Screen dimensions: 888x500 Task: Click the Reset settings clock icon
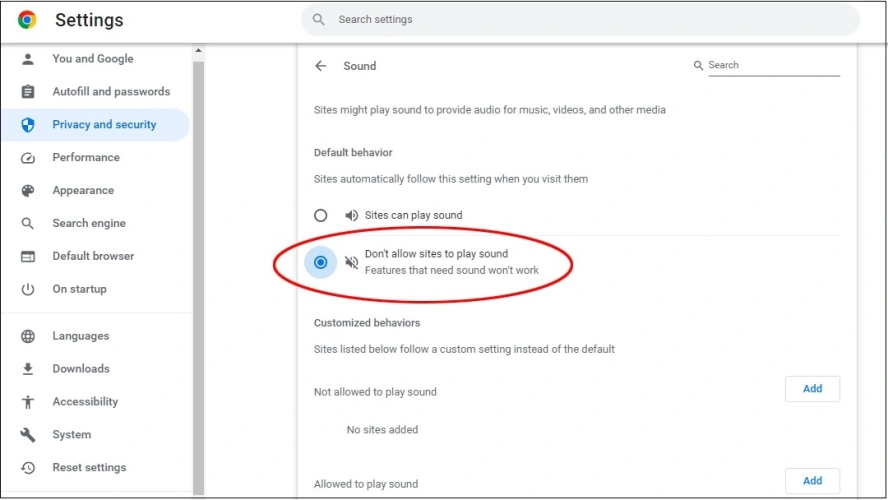28,468
